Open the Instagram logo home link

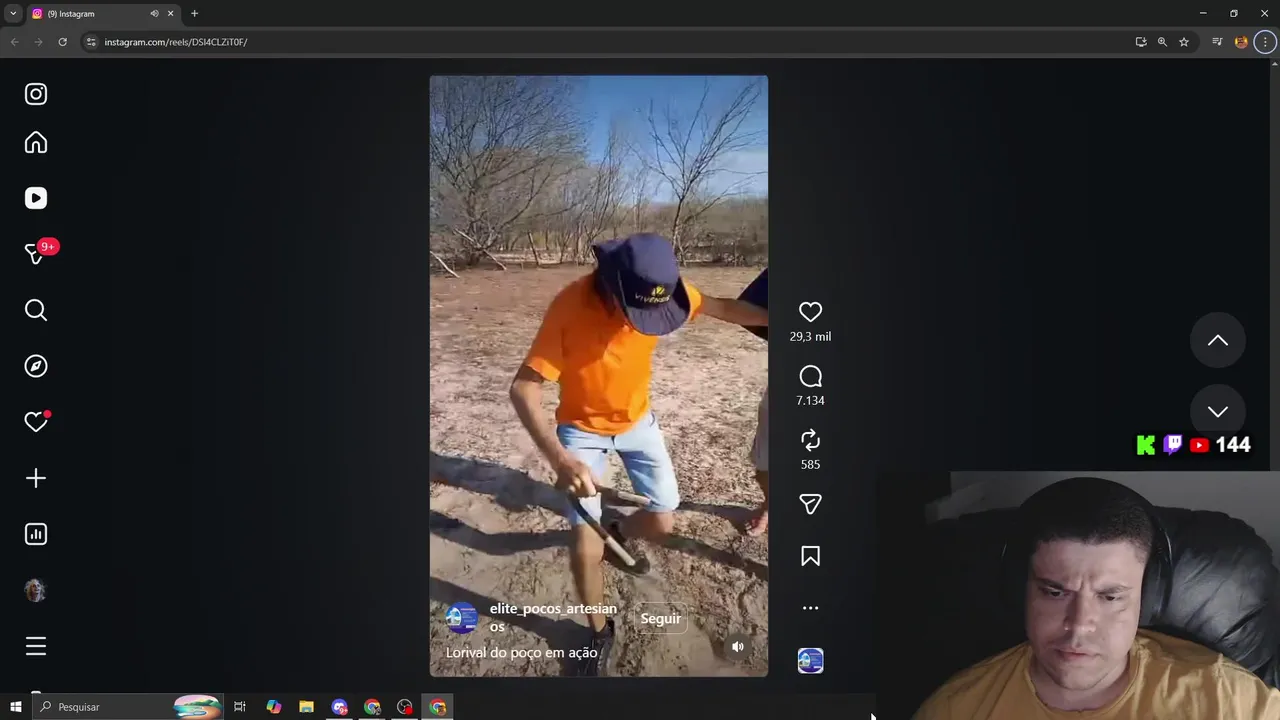(36, 94)
